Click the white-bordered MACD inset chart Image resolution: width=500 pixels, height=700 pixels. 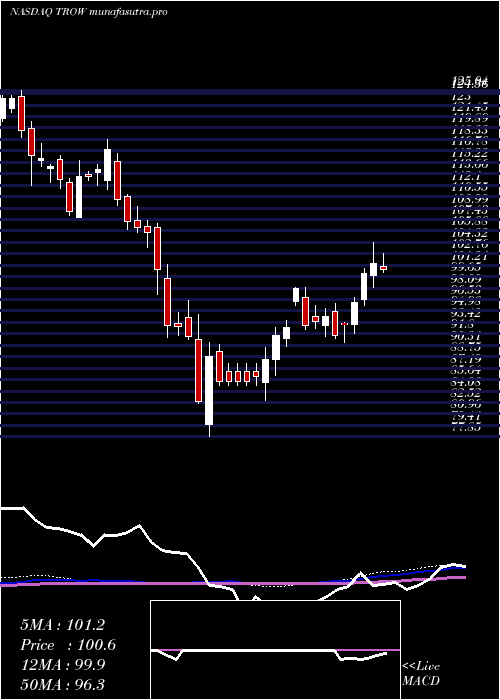(275, 650)
